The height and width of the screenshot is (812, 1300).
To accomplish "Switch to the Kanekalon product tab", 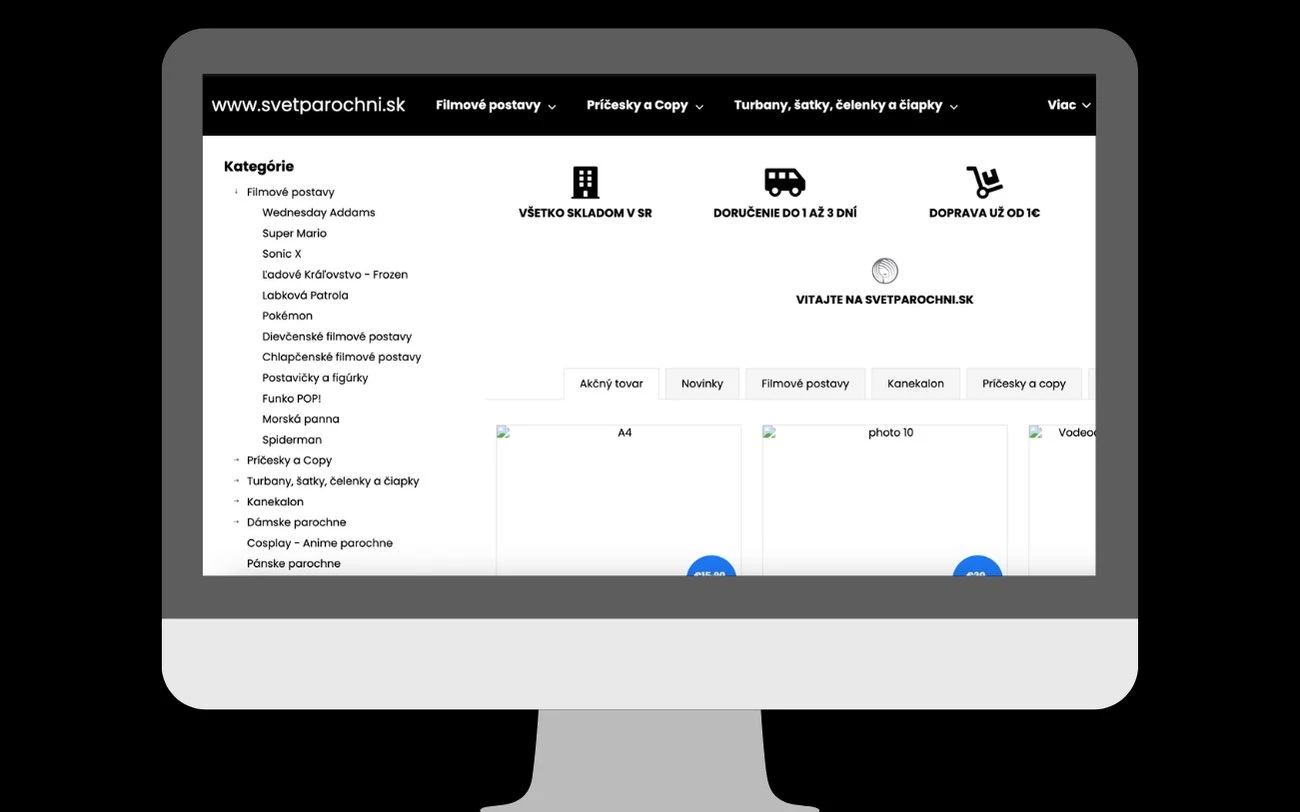I will click(915, 383).
